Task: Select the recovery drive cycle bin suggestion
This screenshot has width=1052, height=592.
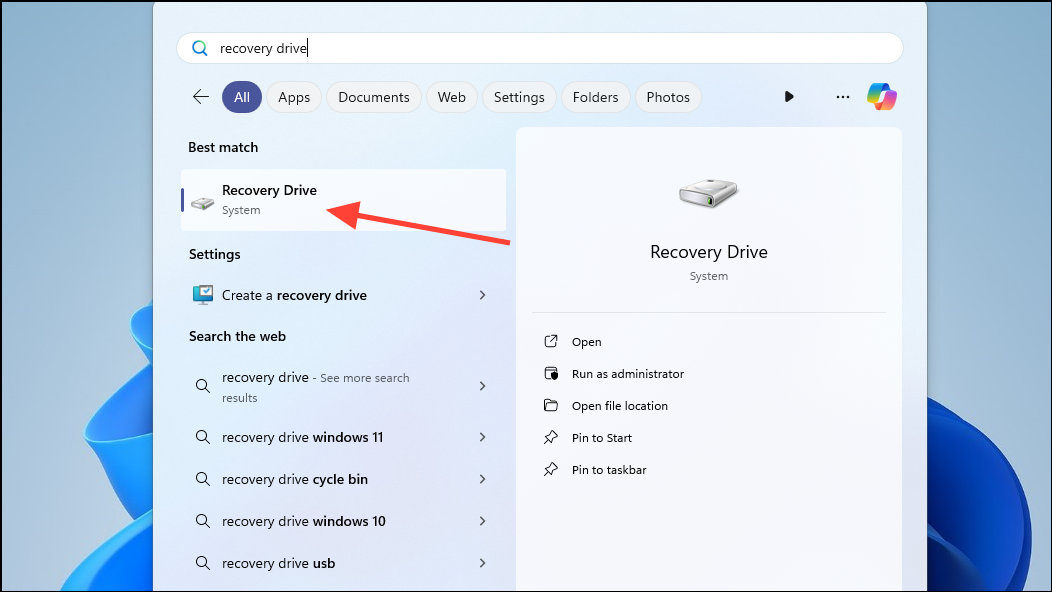Action: pyautogui.click(x=344, y=479)
